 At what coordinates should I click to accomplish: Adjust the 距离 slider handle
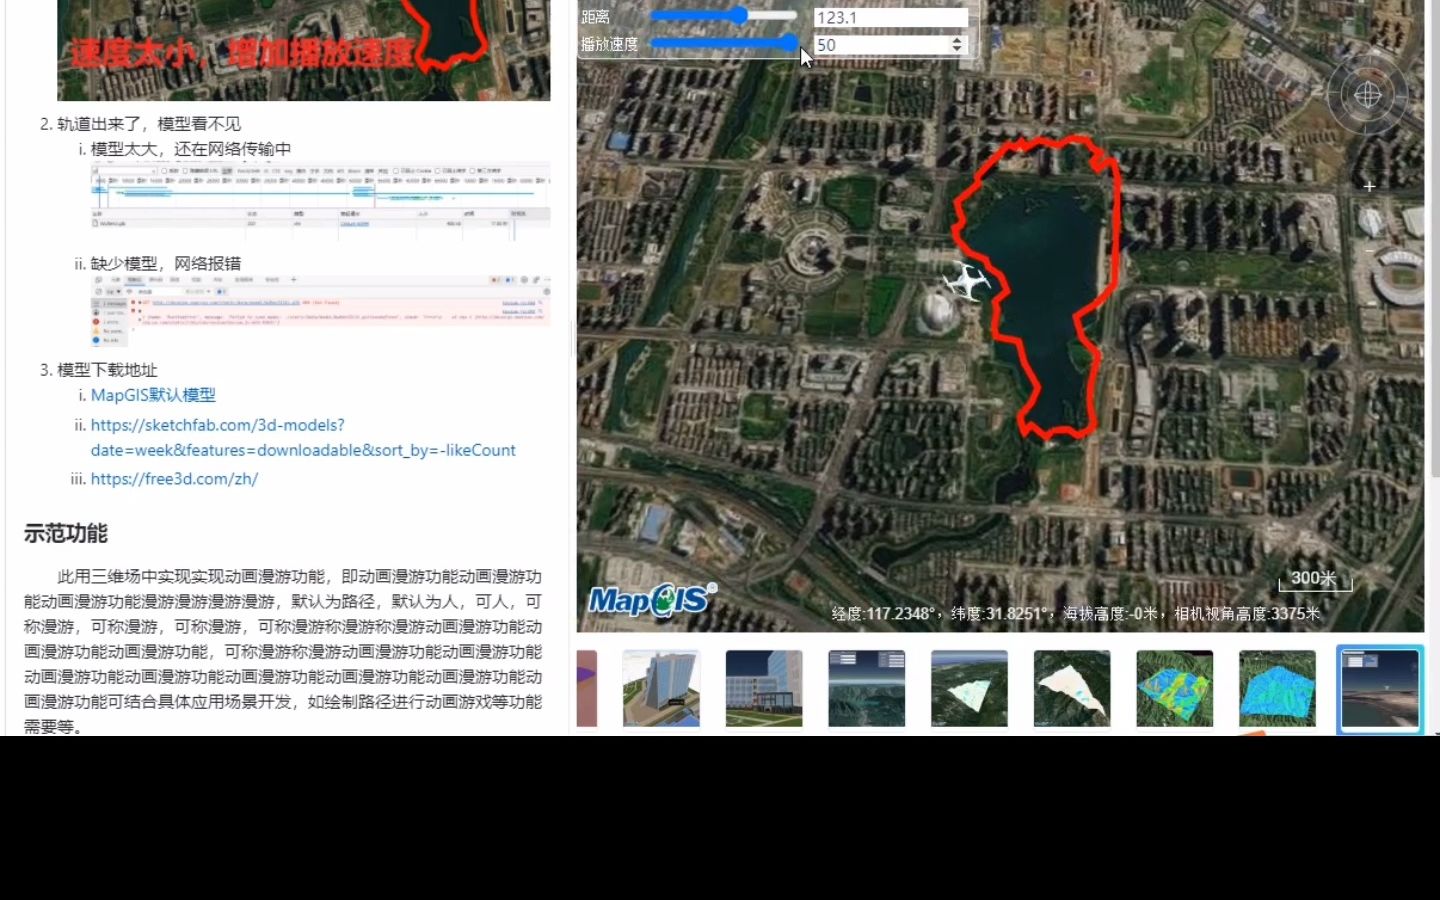(738, 16)
